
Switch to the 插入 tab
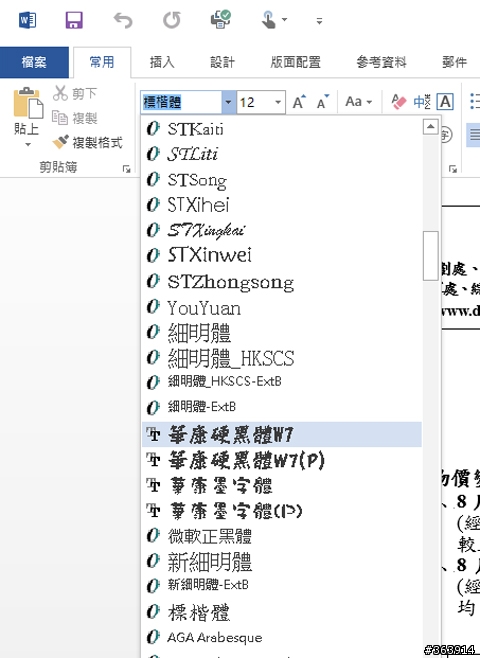point(162,62)
